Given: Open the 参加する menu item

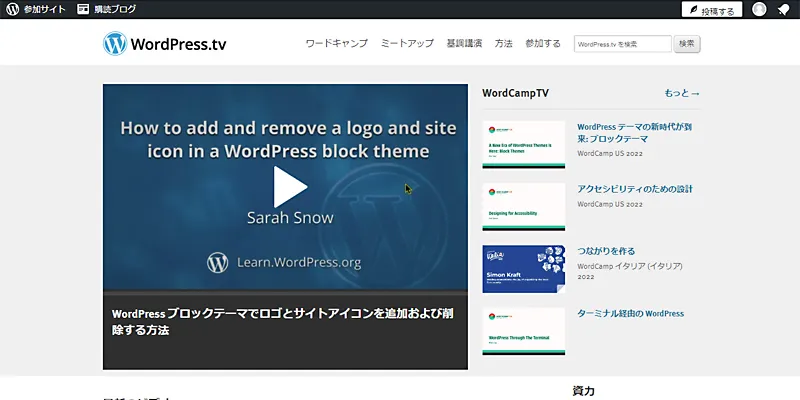Looking at the screenshot, I should [543, 44].
